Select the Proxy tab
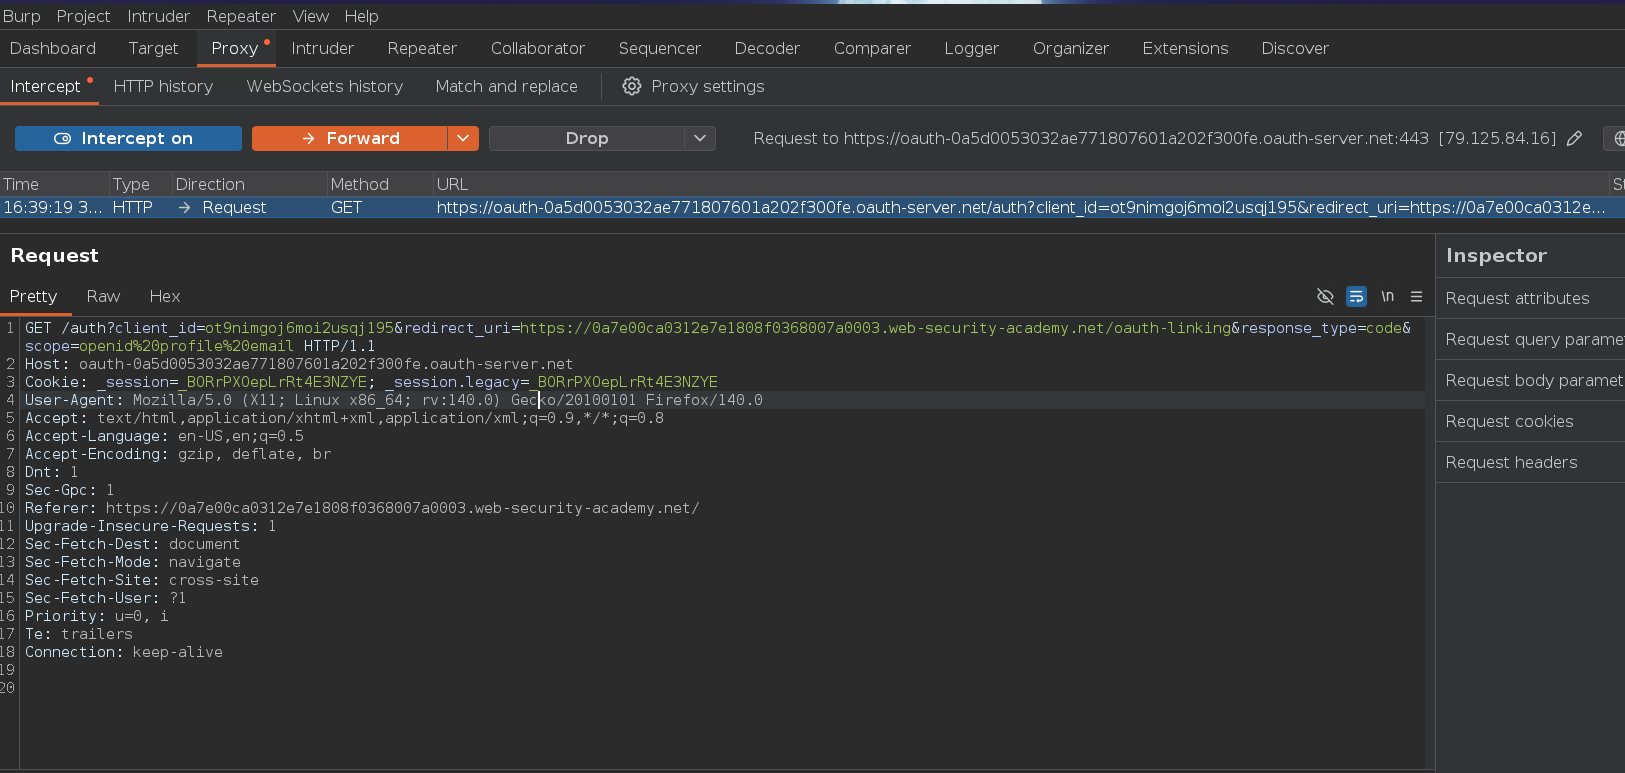The width and height of the screenshot is (1625, 773). pyautogui.click(x=235, y=48)
